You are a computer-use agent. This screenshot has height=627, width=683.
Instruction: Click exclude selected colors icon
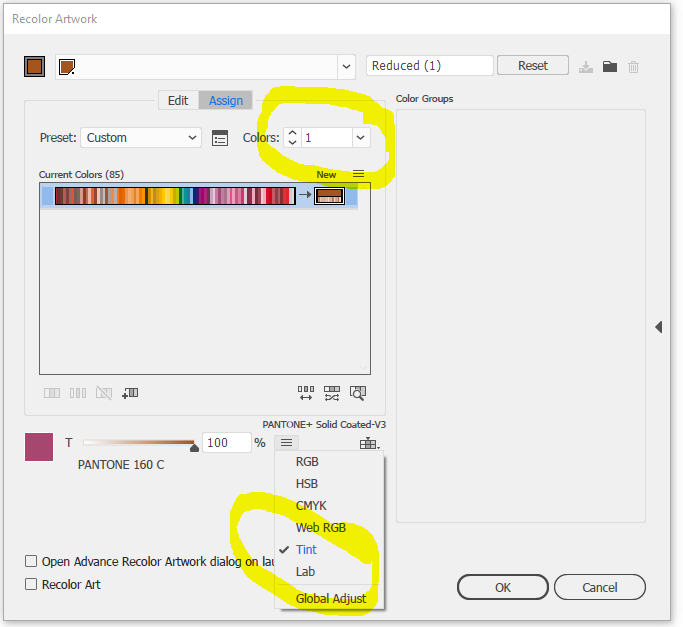click(104, 393)
